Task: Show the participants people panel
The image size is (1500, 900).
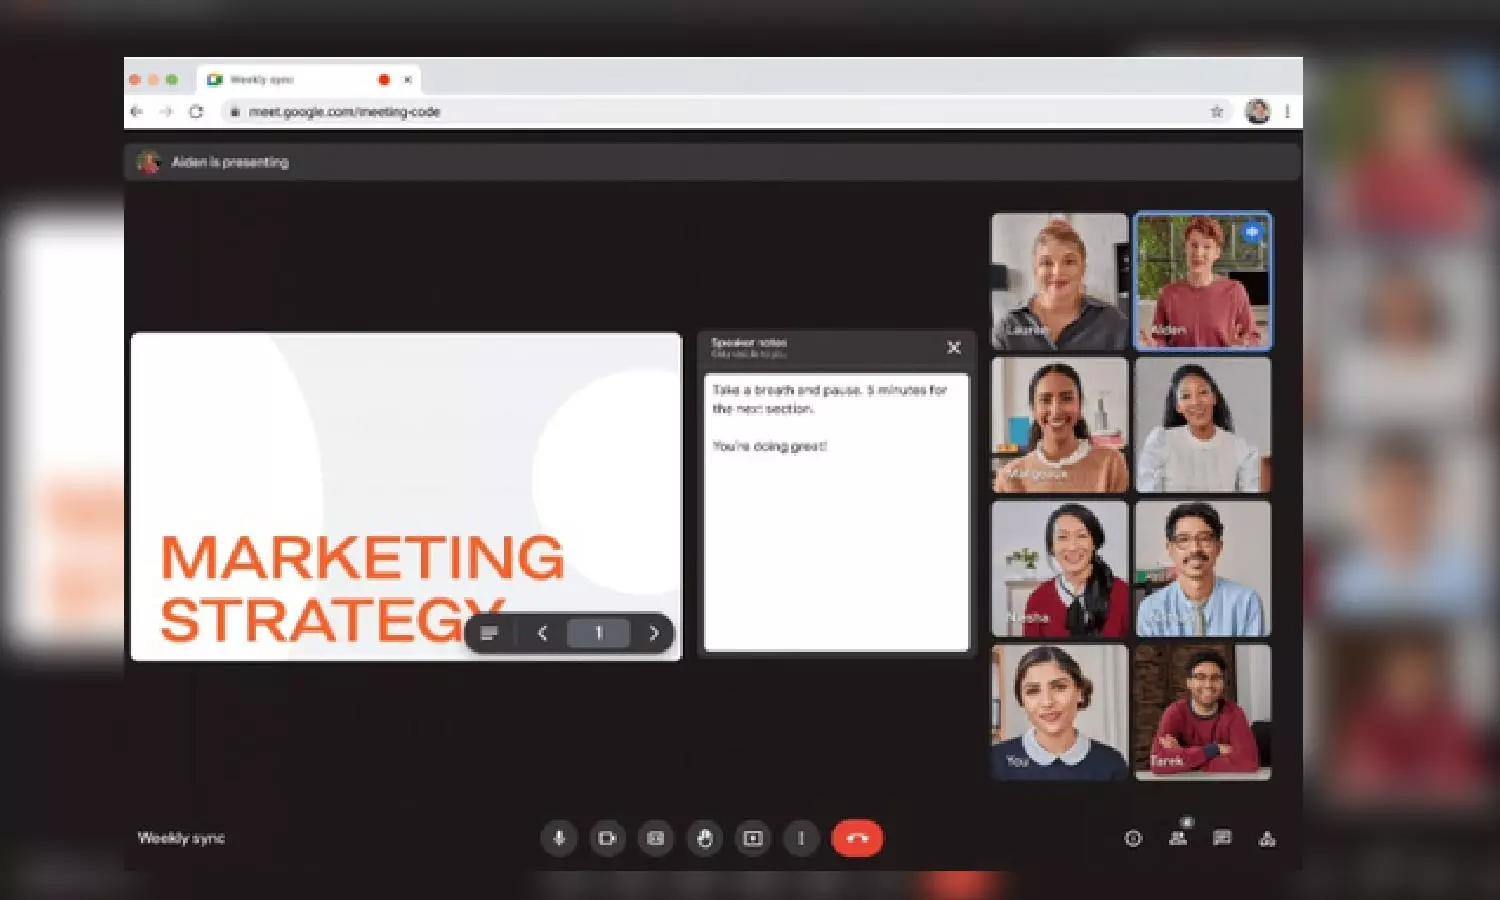Action: (1178, 838)
